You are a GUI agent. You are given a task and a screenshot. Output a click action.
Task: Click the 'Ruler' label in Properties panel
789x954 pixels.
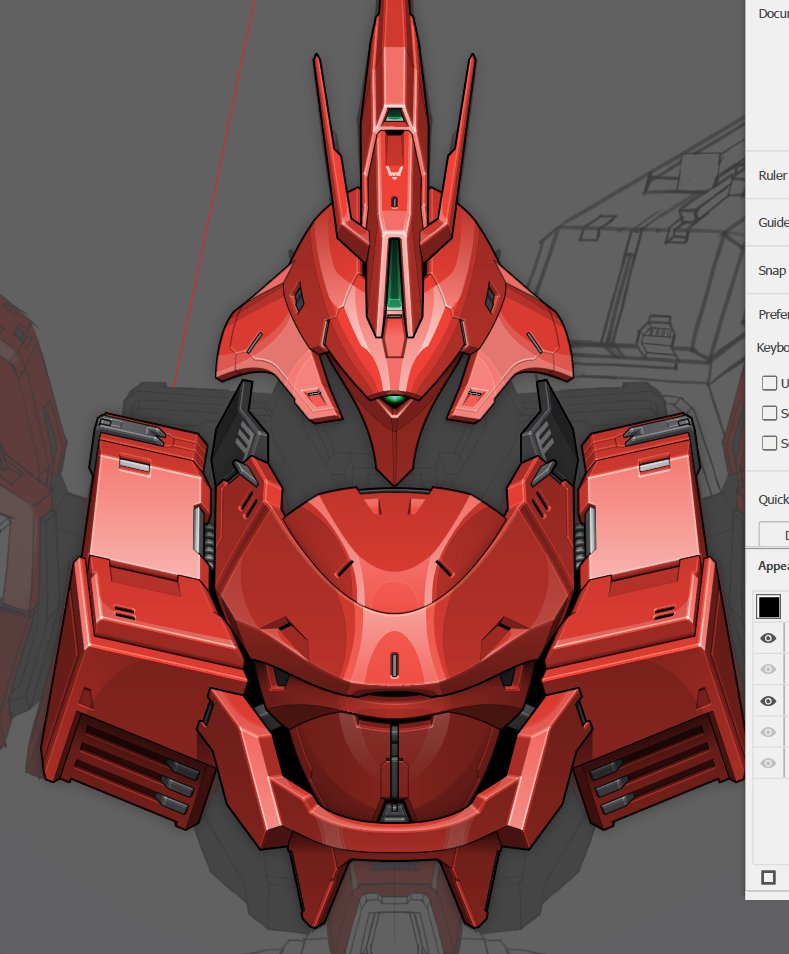[x=773, y=175]
